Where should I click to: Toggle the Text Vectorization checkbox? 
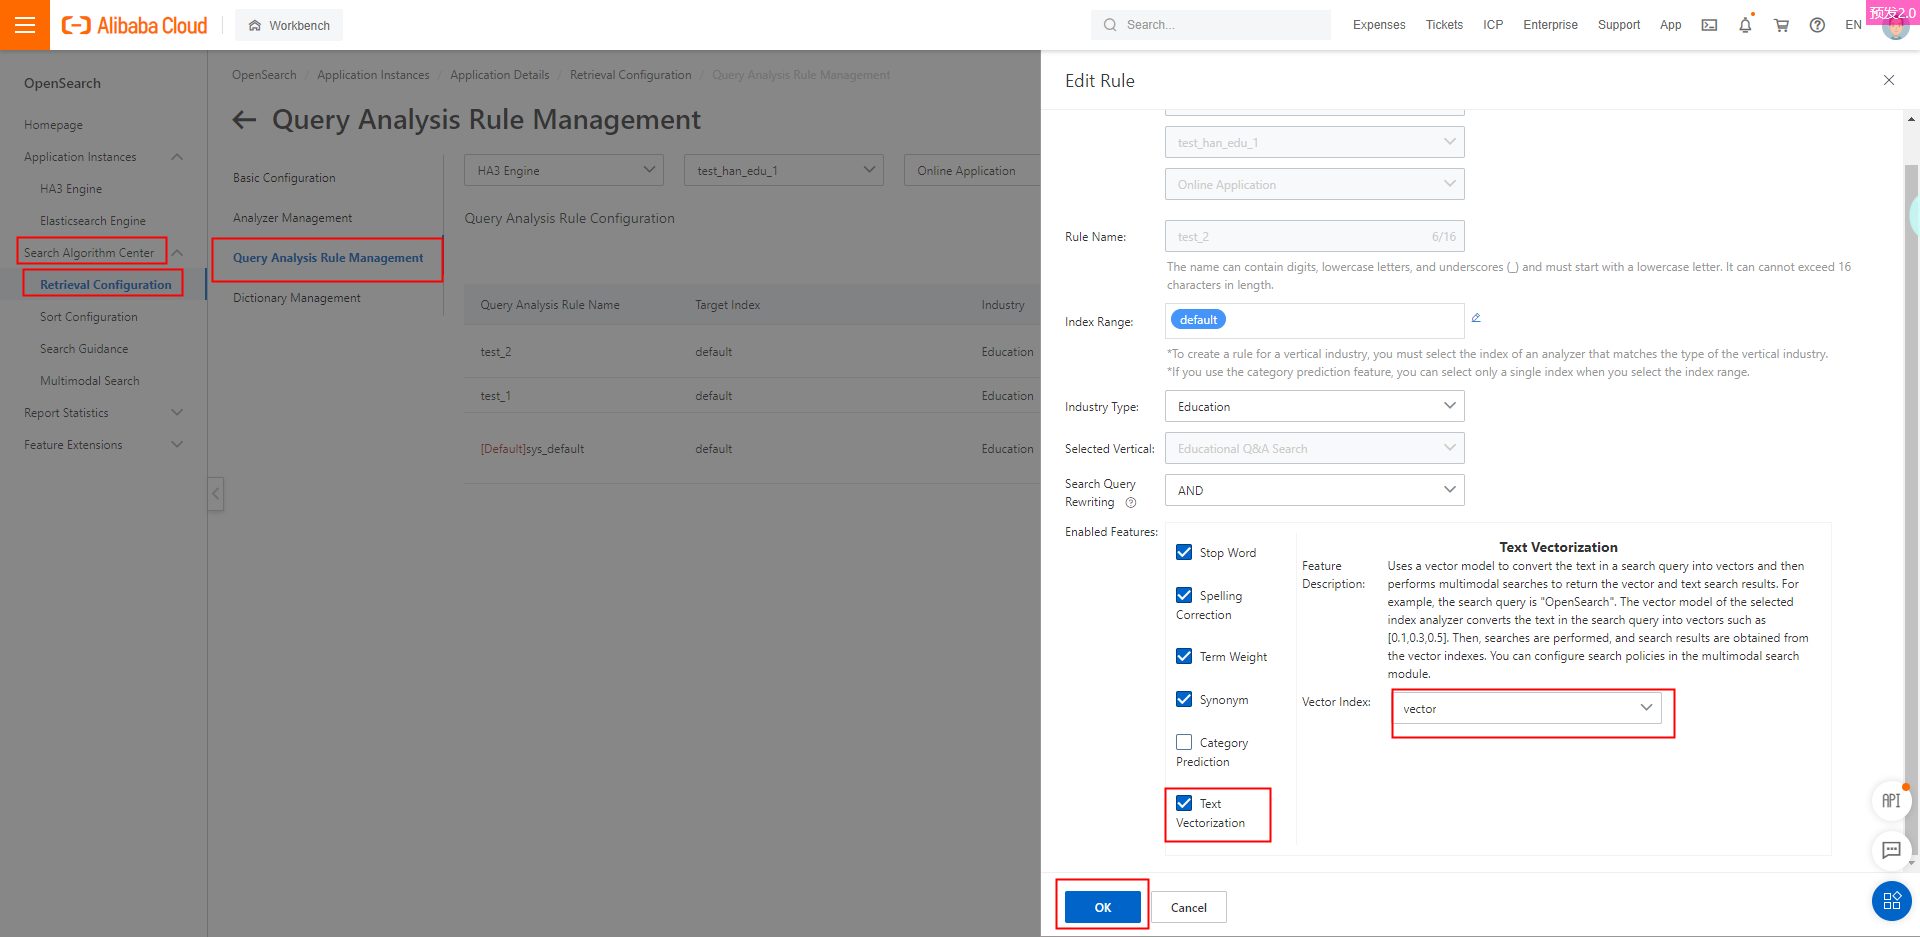coord(1184,803)
